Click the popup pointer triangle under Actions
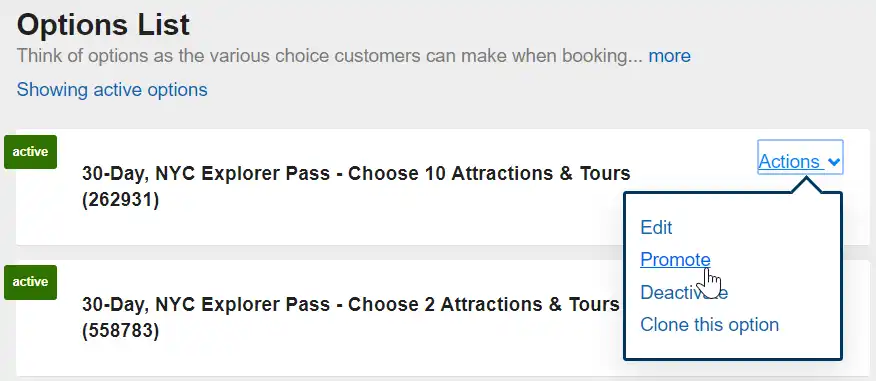 [806, 185]
